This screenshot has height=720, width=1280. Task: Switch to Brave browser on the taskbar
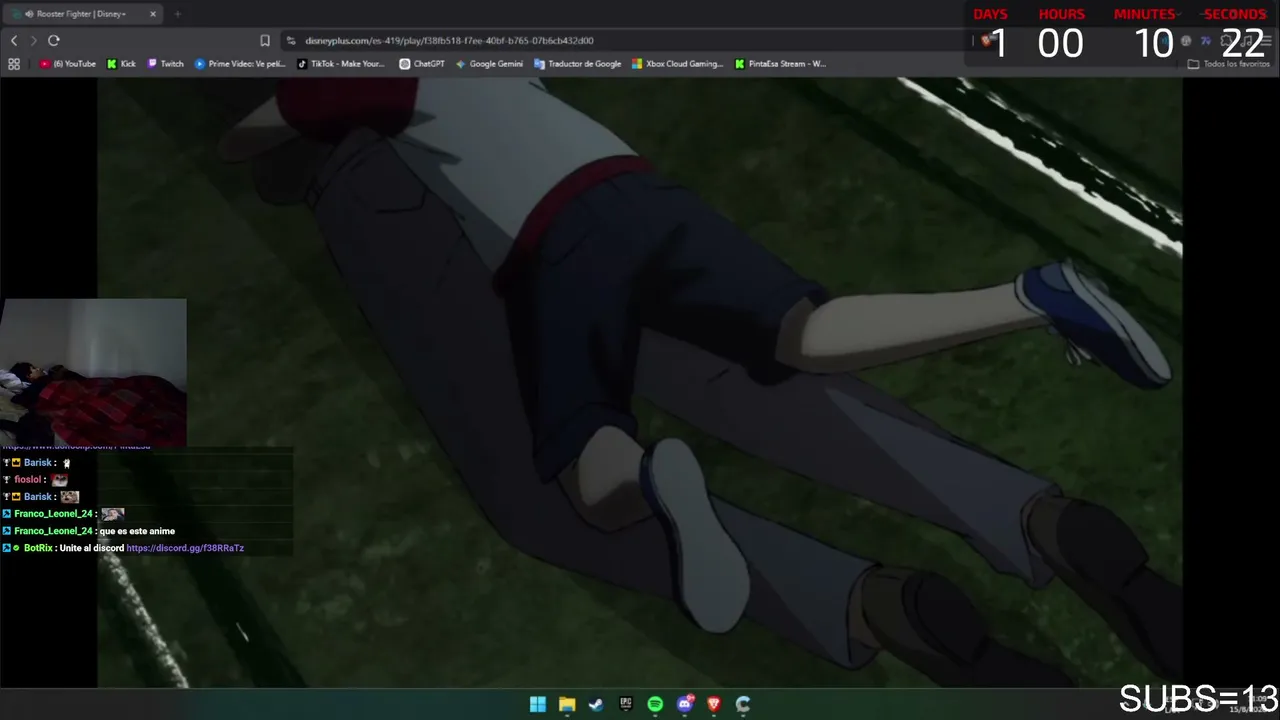(714, 704)
